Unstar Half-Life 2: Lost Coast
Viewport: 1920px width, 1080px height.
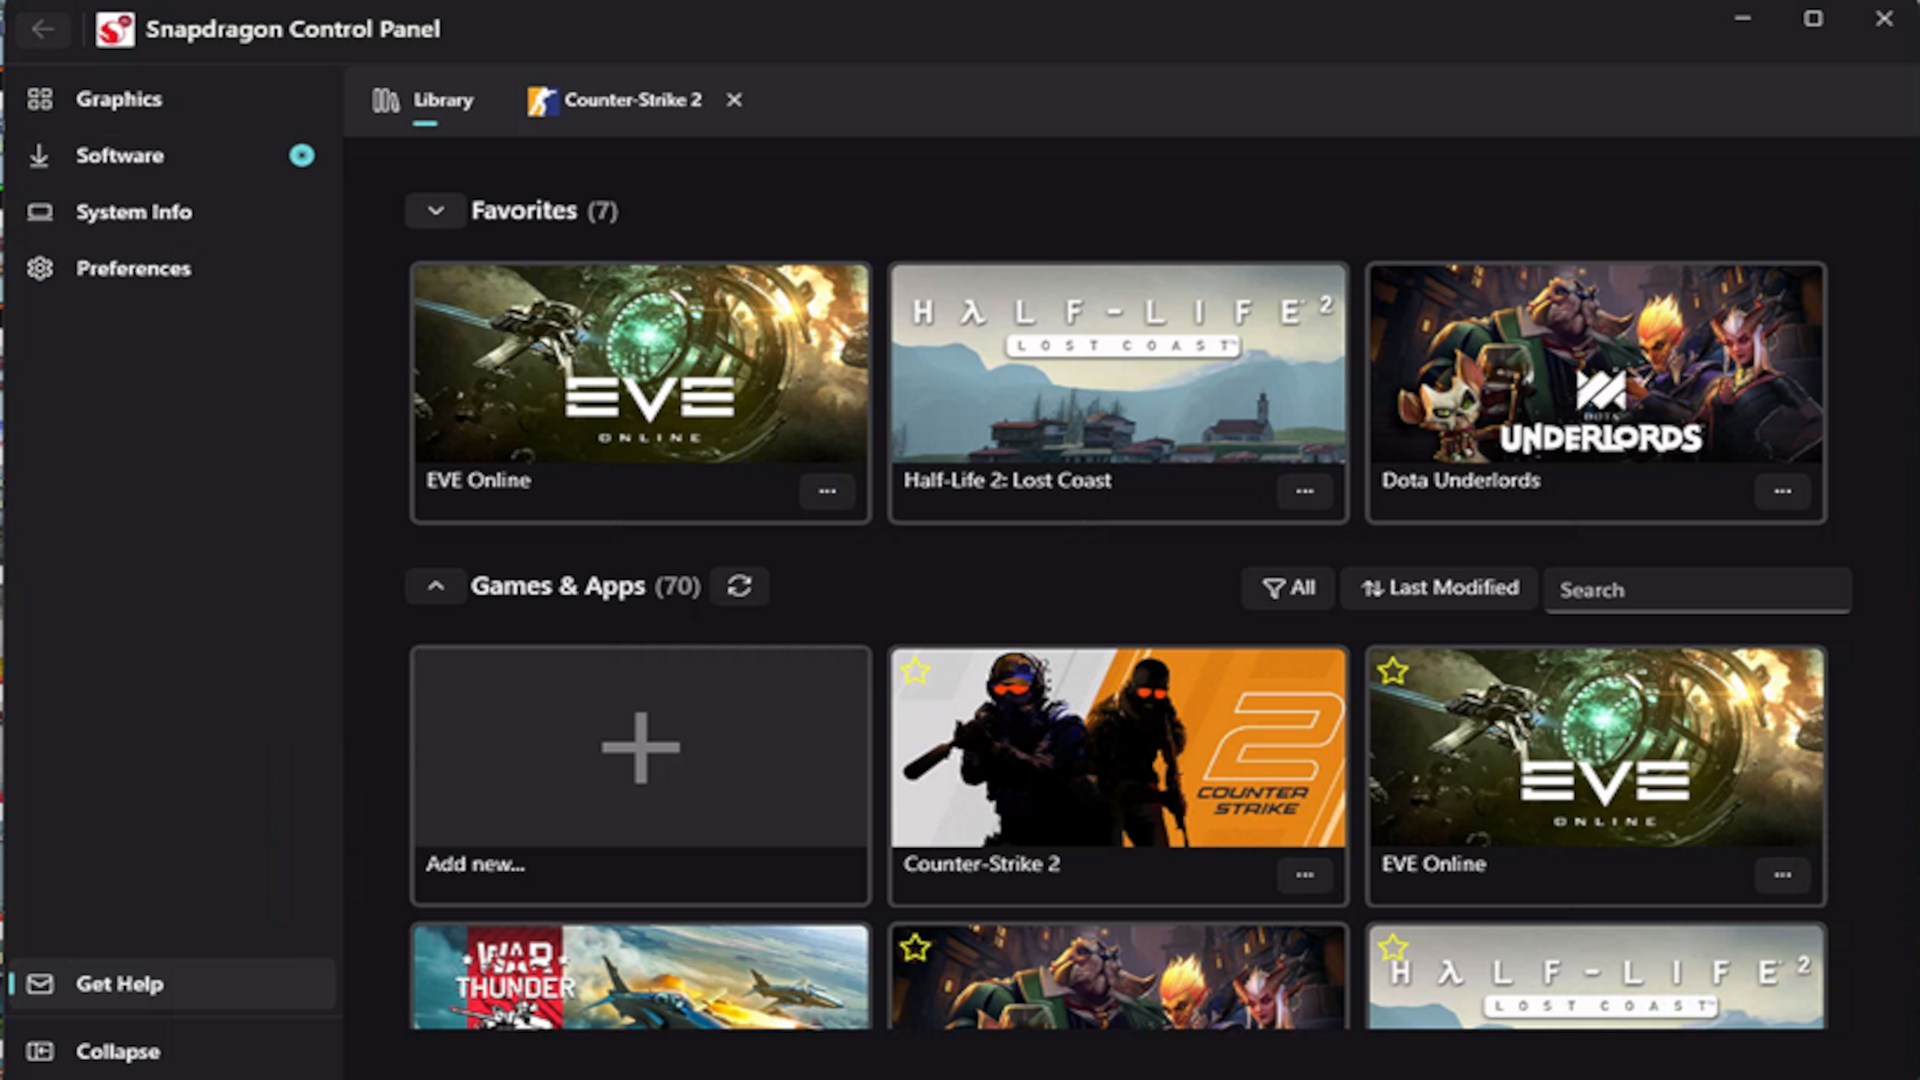point(1392,945)
